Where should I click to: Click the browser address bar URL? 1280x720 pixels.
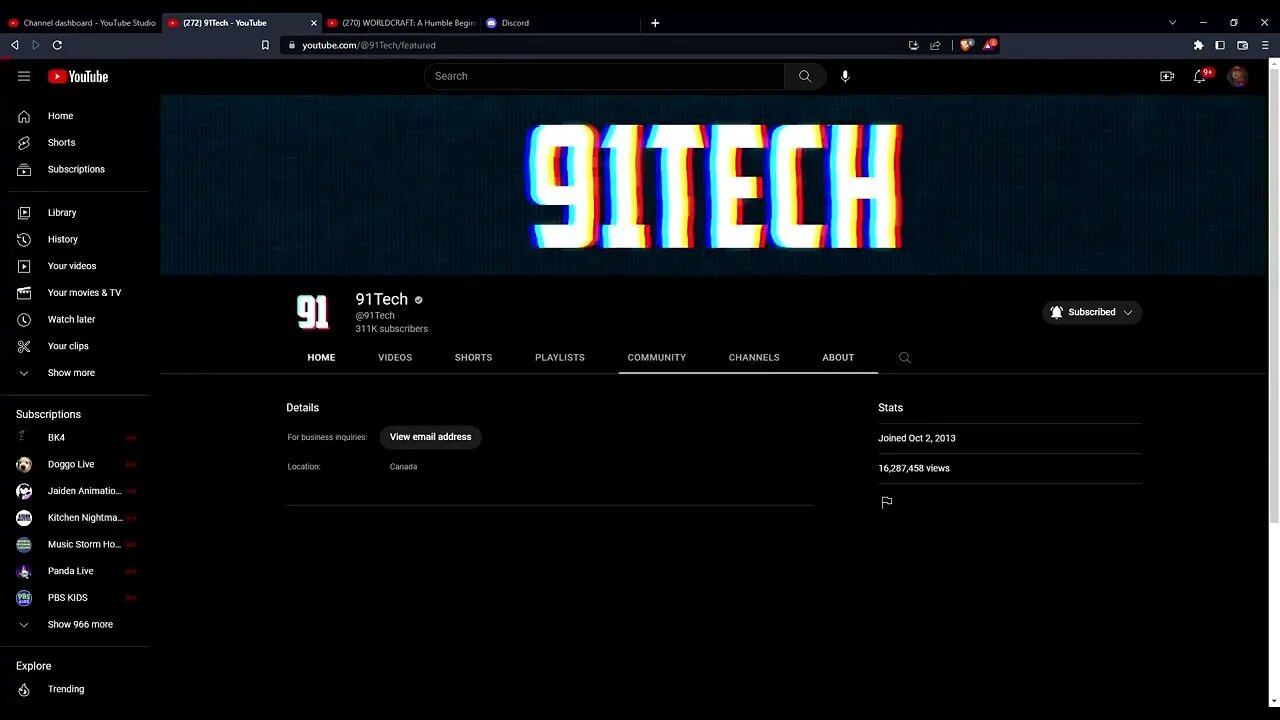[369, 45]
